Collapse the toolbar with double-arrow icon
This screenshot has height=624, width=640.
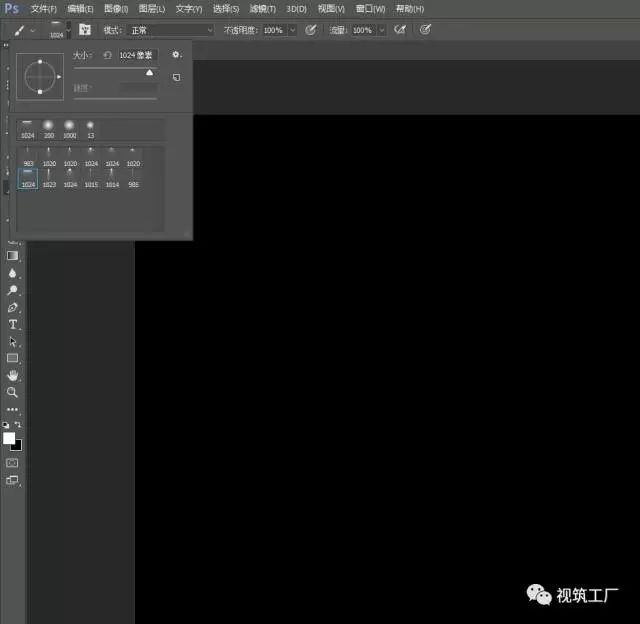coord(6,45)
